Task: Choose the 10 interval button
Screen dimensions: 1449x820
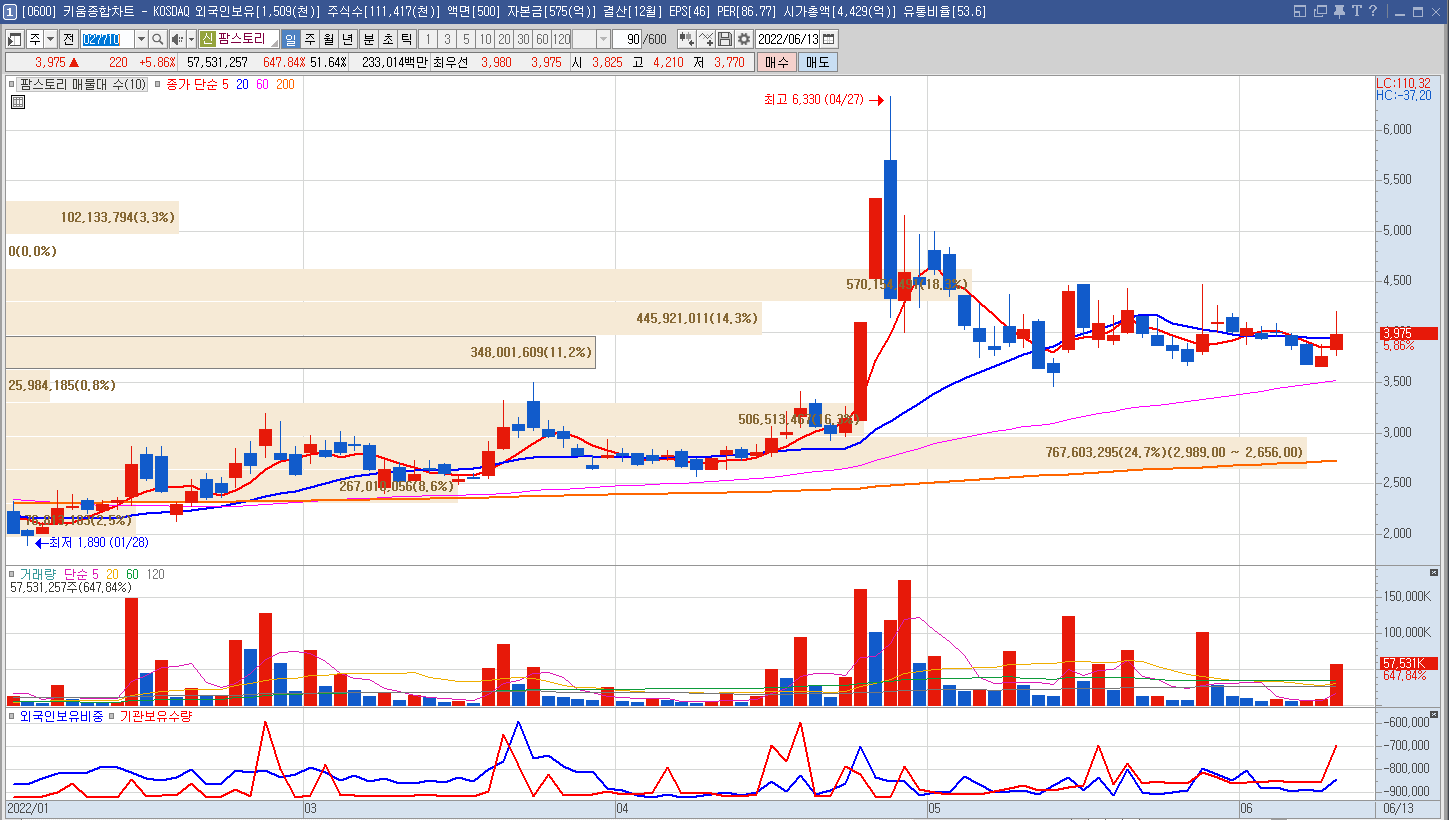Action: (484, 39)
